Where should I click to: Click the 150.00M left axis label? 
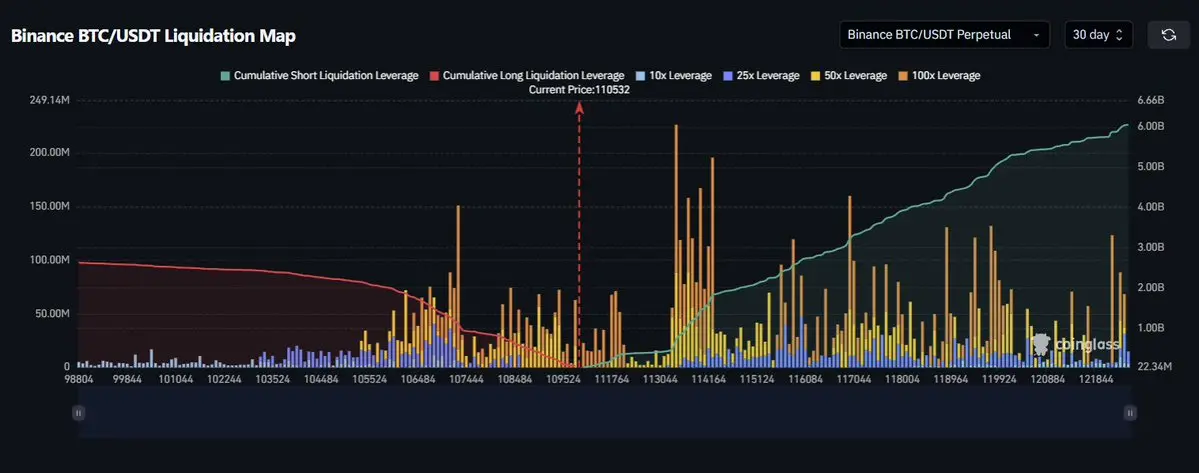(49, 206)
